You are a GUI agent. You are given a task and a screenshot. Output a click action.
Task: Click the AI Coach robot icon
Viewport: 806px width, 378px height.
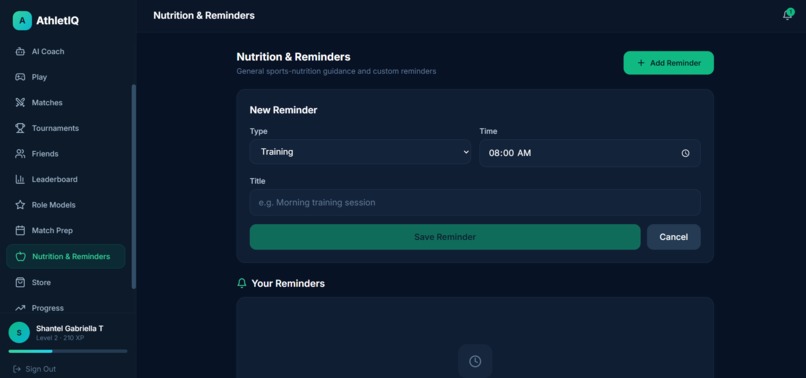pos(20,51)
